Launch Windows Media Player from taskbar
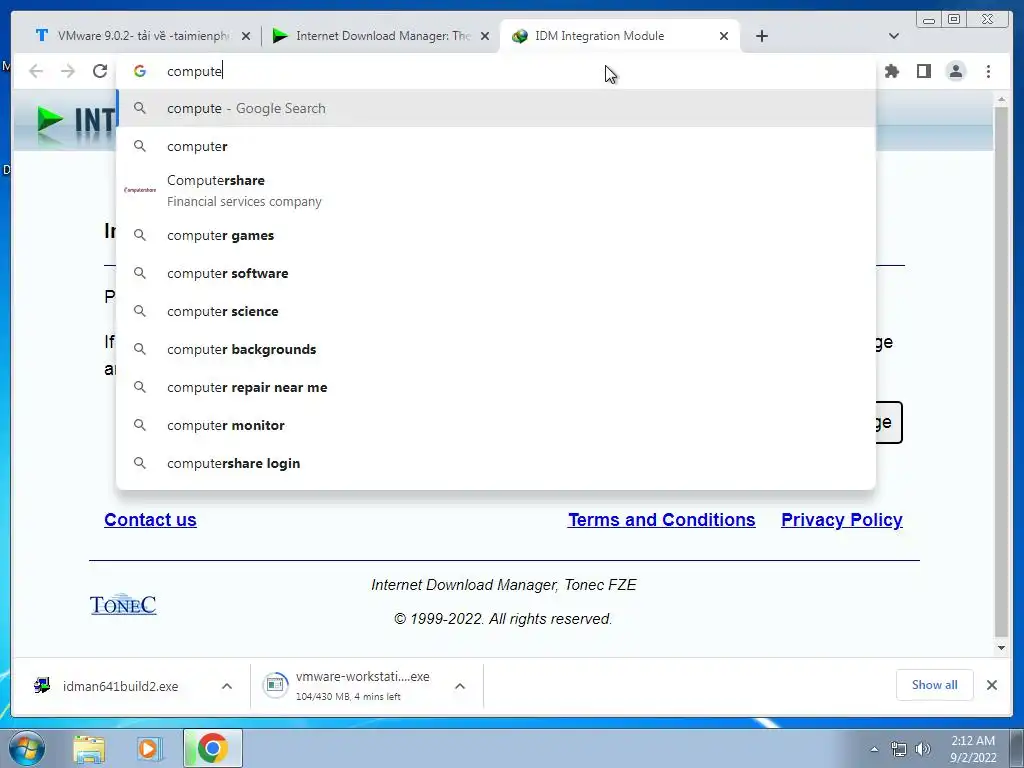This screenshot has height=768, width=1024. tap(150, 749)
